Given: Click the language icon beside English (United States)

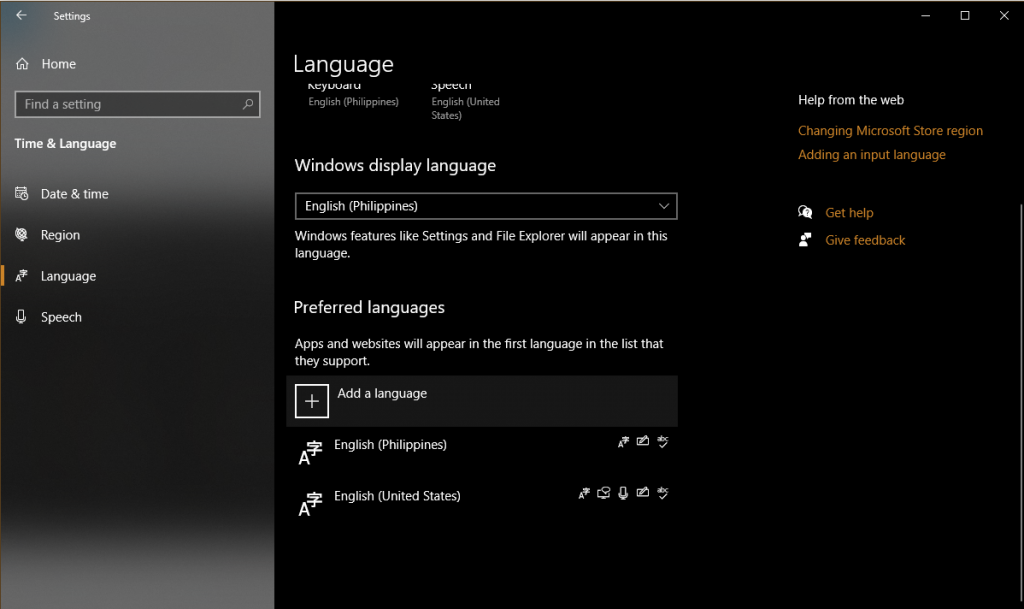Looking at the screenshot, I should tap(310, 505).
